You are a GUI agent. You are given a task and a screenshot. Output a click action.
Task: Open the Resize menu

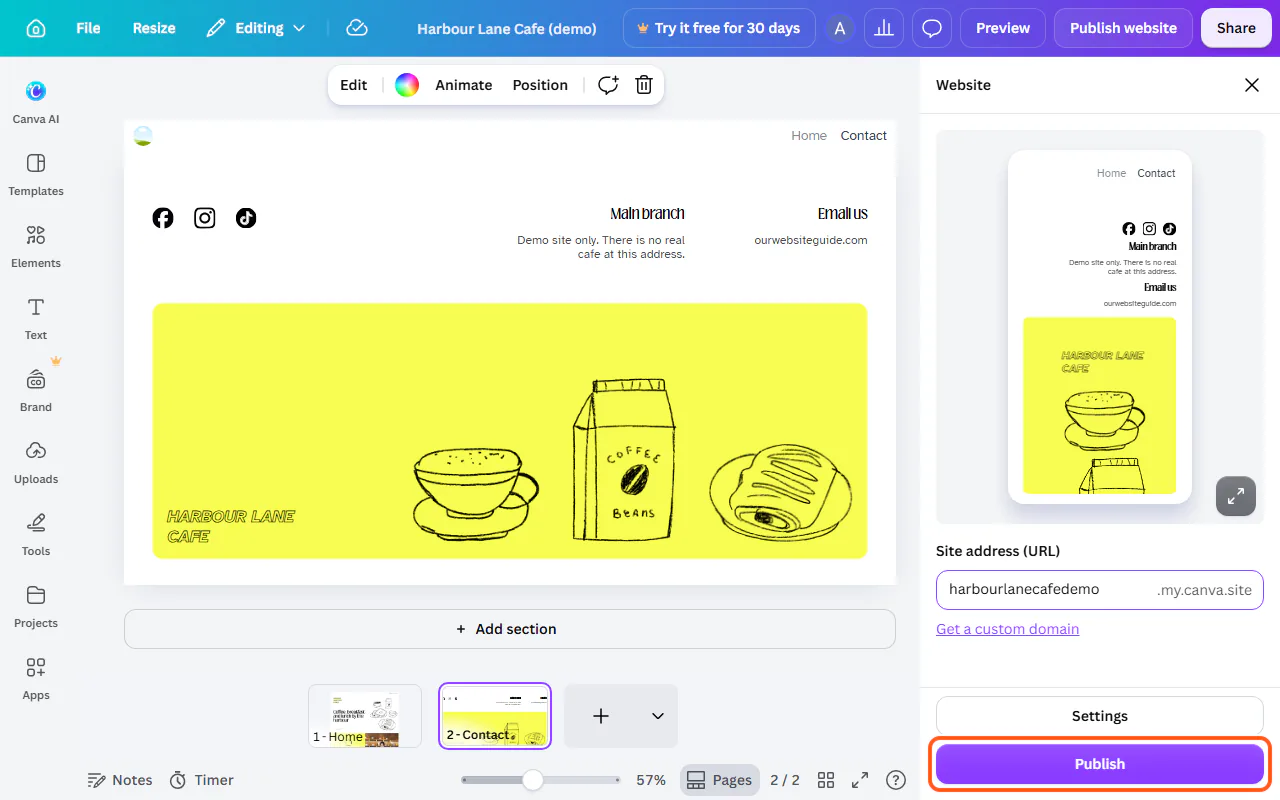(x=154, y=28)
